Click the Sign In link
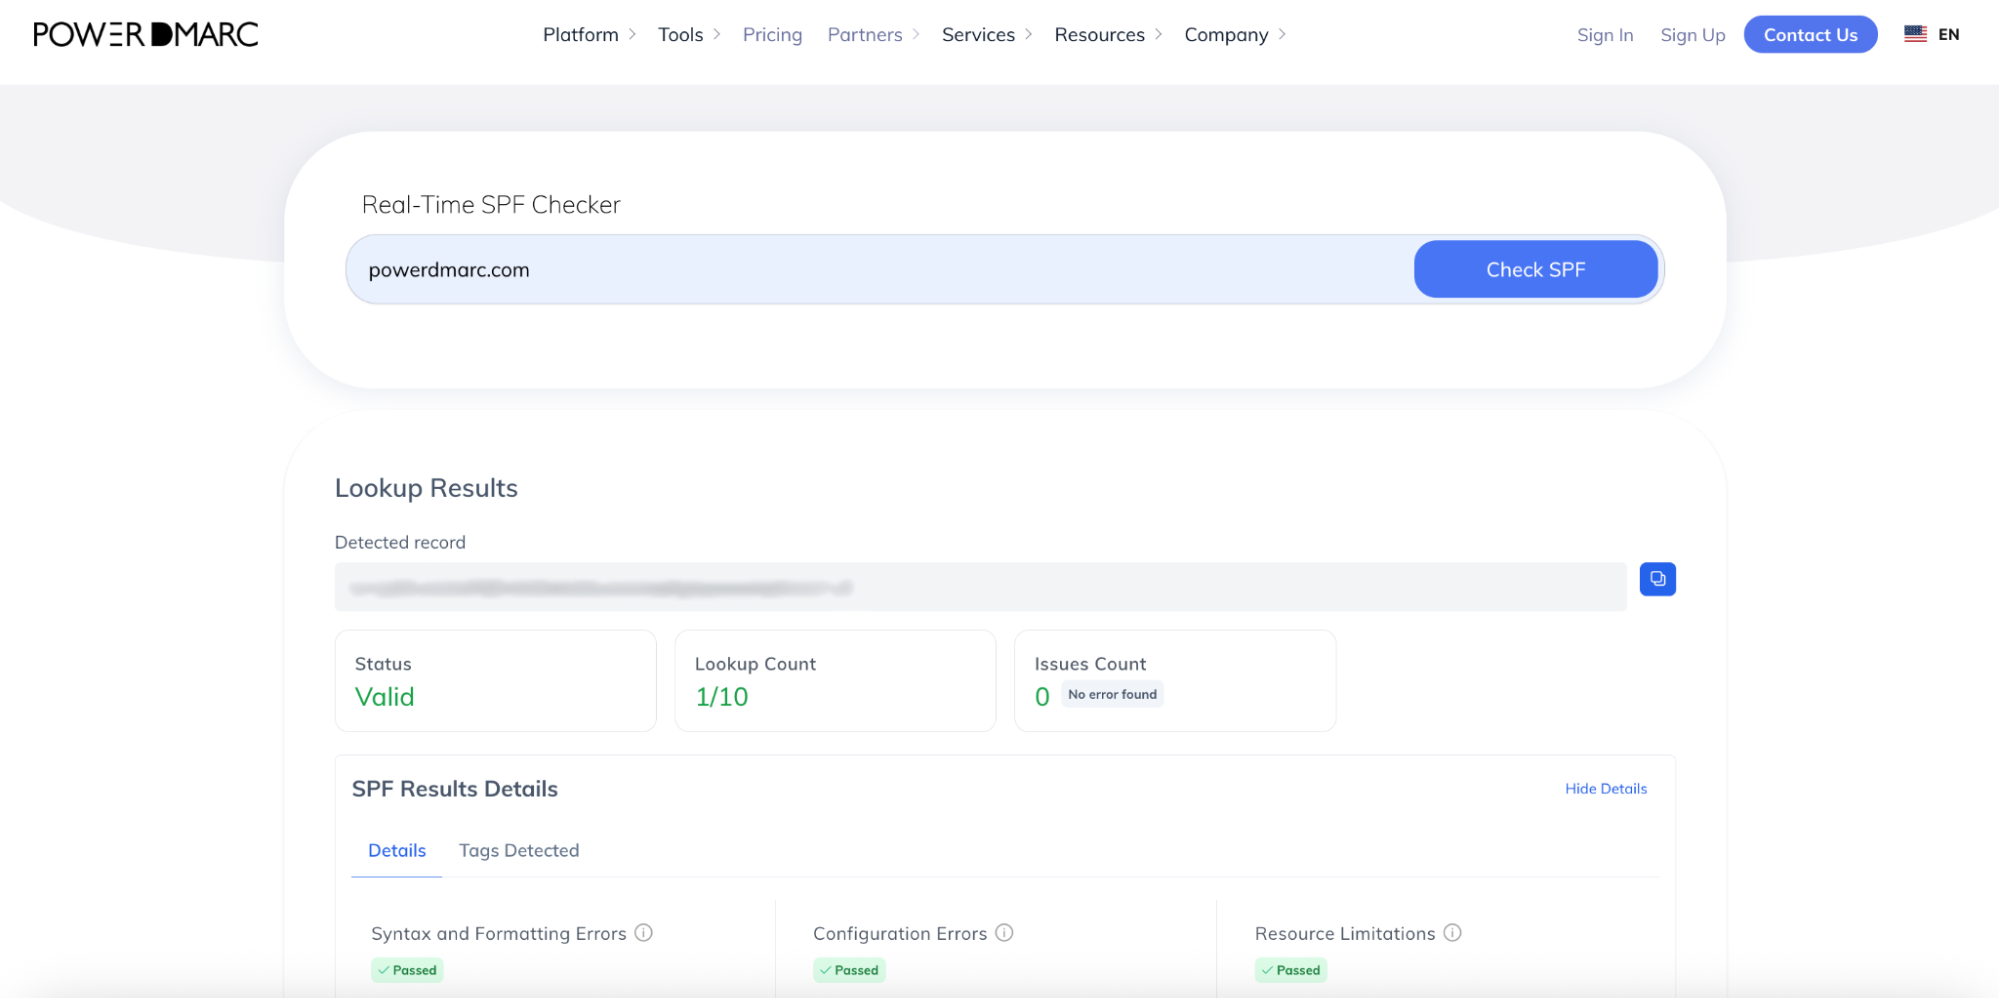This screenshot has height=998, width=1999. [x=1605, y=35]
